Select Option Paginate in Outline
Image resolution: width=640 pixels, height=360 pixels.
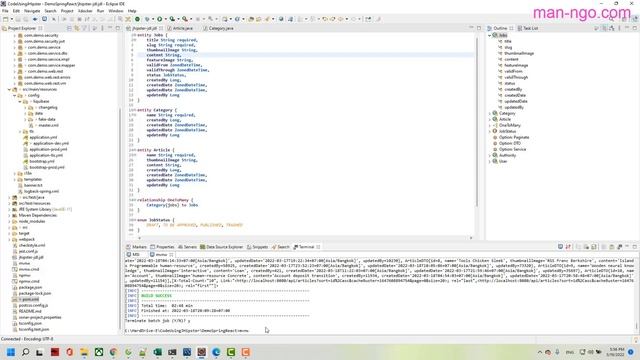(x=514, y=137)
